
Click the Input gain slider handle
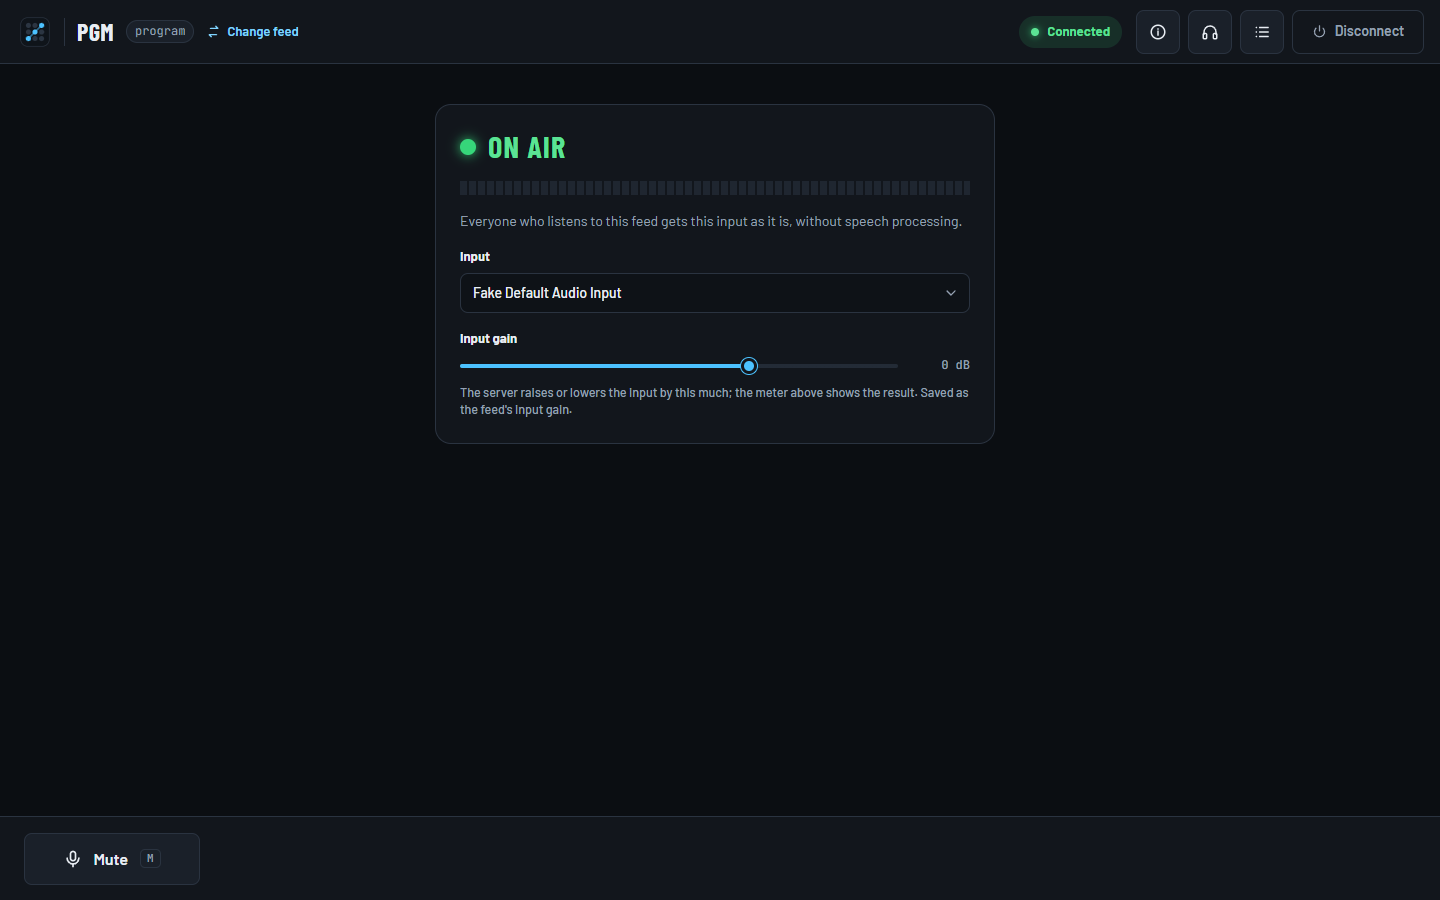(x=749, y=366)
